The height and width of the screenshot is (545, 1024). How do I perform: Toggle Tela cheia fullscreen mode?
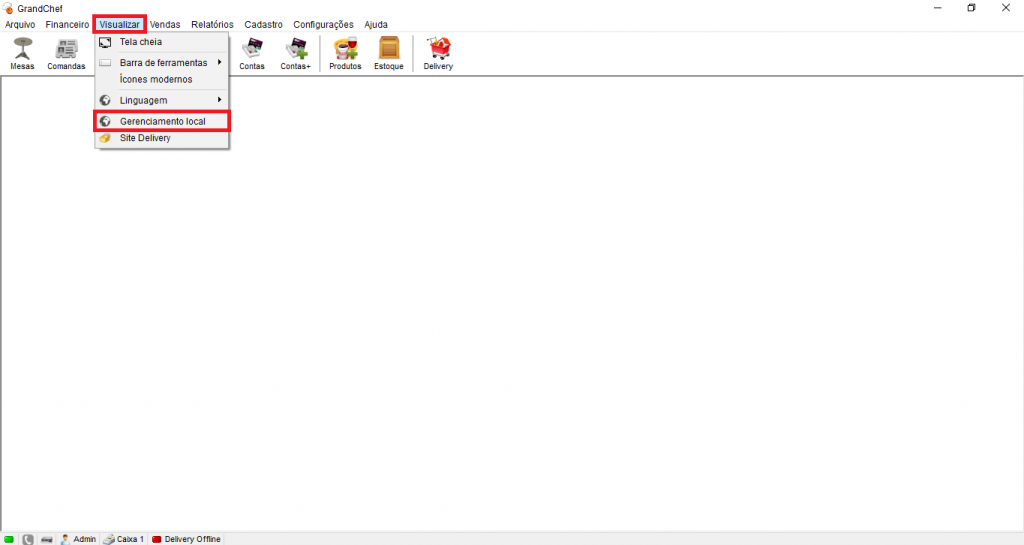pos(141,42)
